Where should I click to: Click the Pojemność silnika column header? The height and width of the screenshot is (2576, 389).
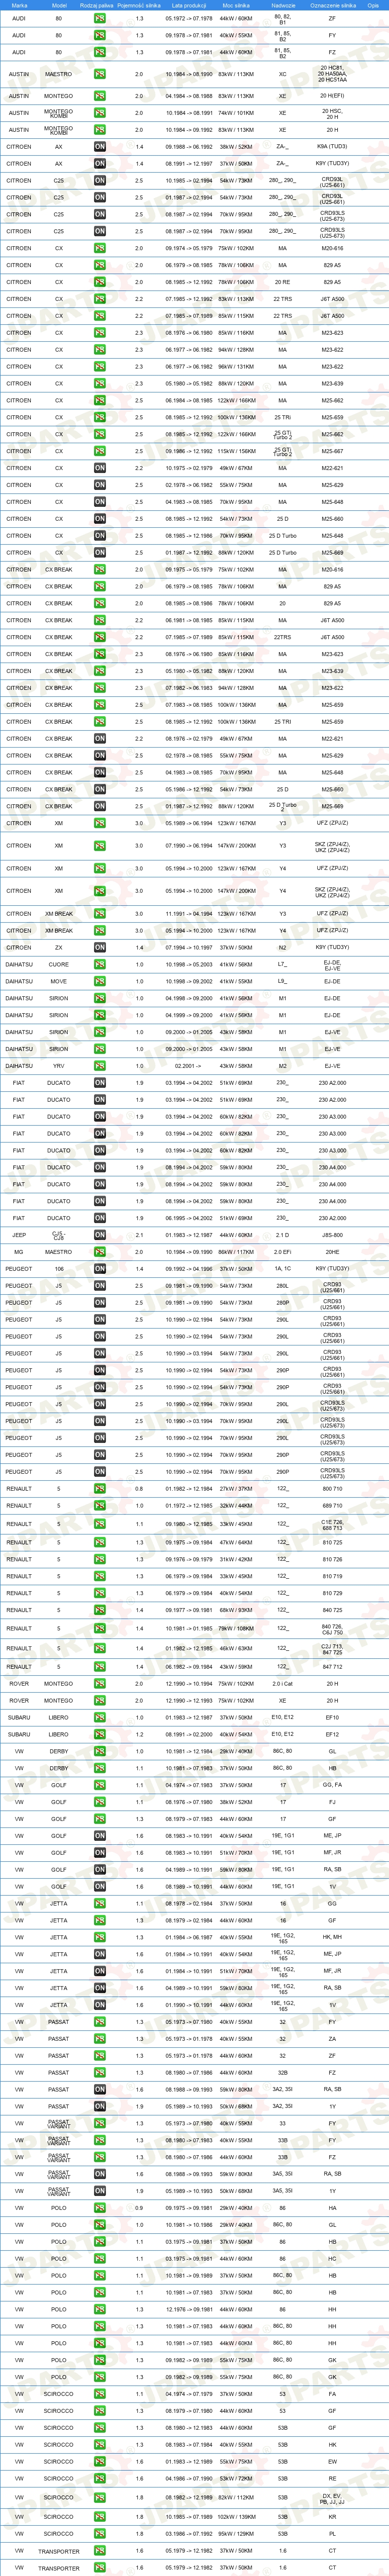[139, 5]
